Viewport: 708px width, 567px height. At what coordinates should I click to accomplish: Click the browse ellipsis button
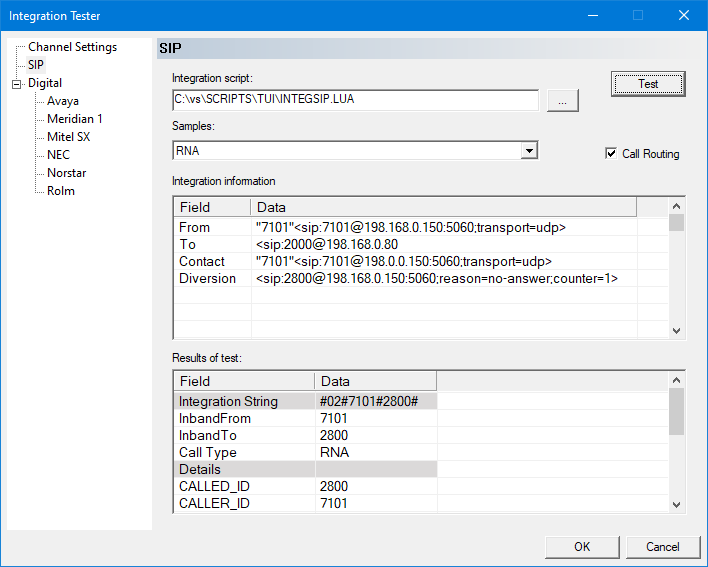(x=562, y=101)
